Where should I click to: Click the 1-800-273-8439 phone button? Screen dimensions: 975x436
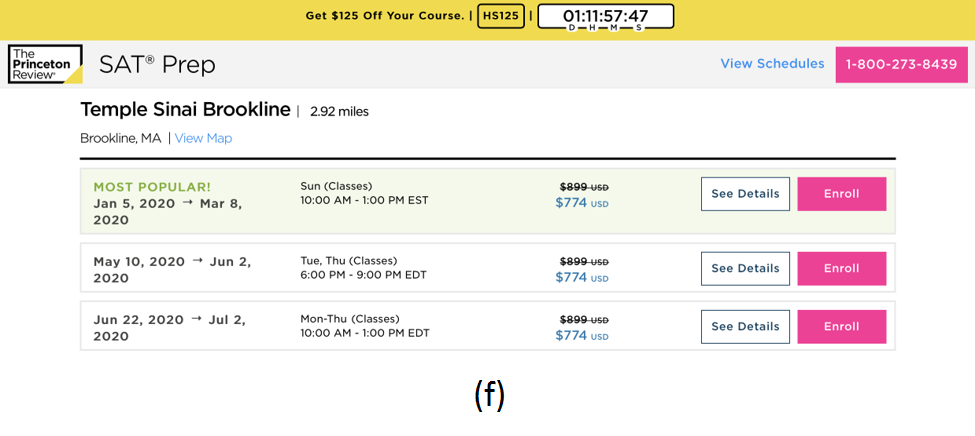(x=901, y=64)
